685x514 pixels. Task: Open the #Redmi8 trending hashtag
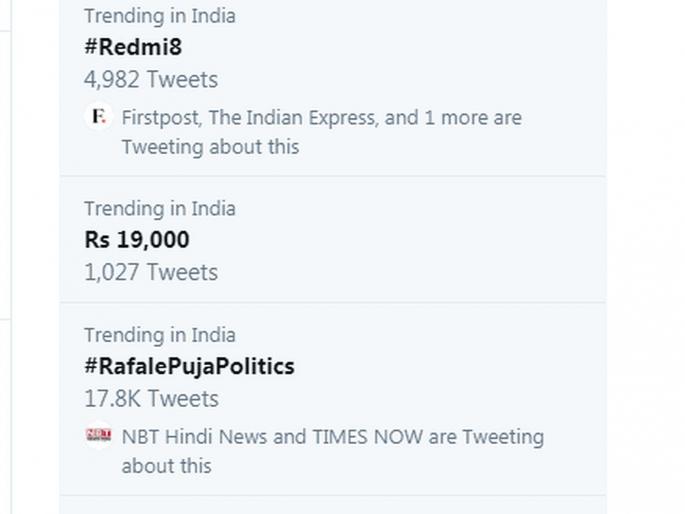coord(133,47)
